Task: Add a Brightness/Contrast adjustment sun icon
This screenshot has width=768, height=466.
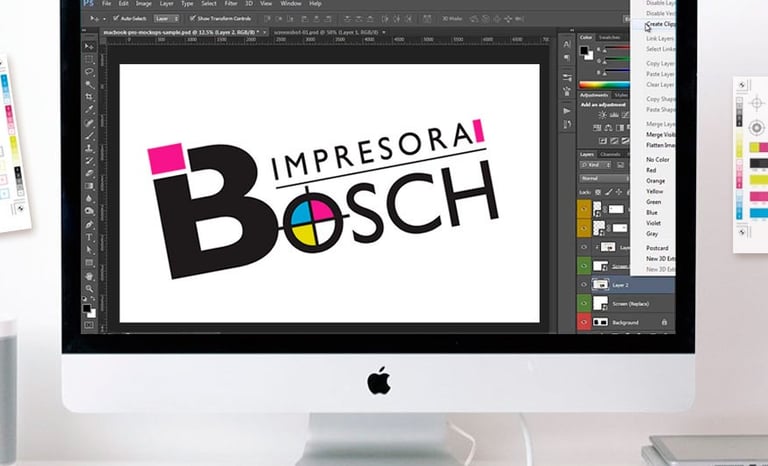Action: click(602, 115)
